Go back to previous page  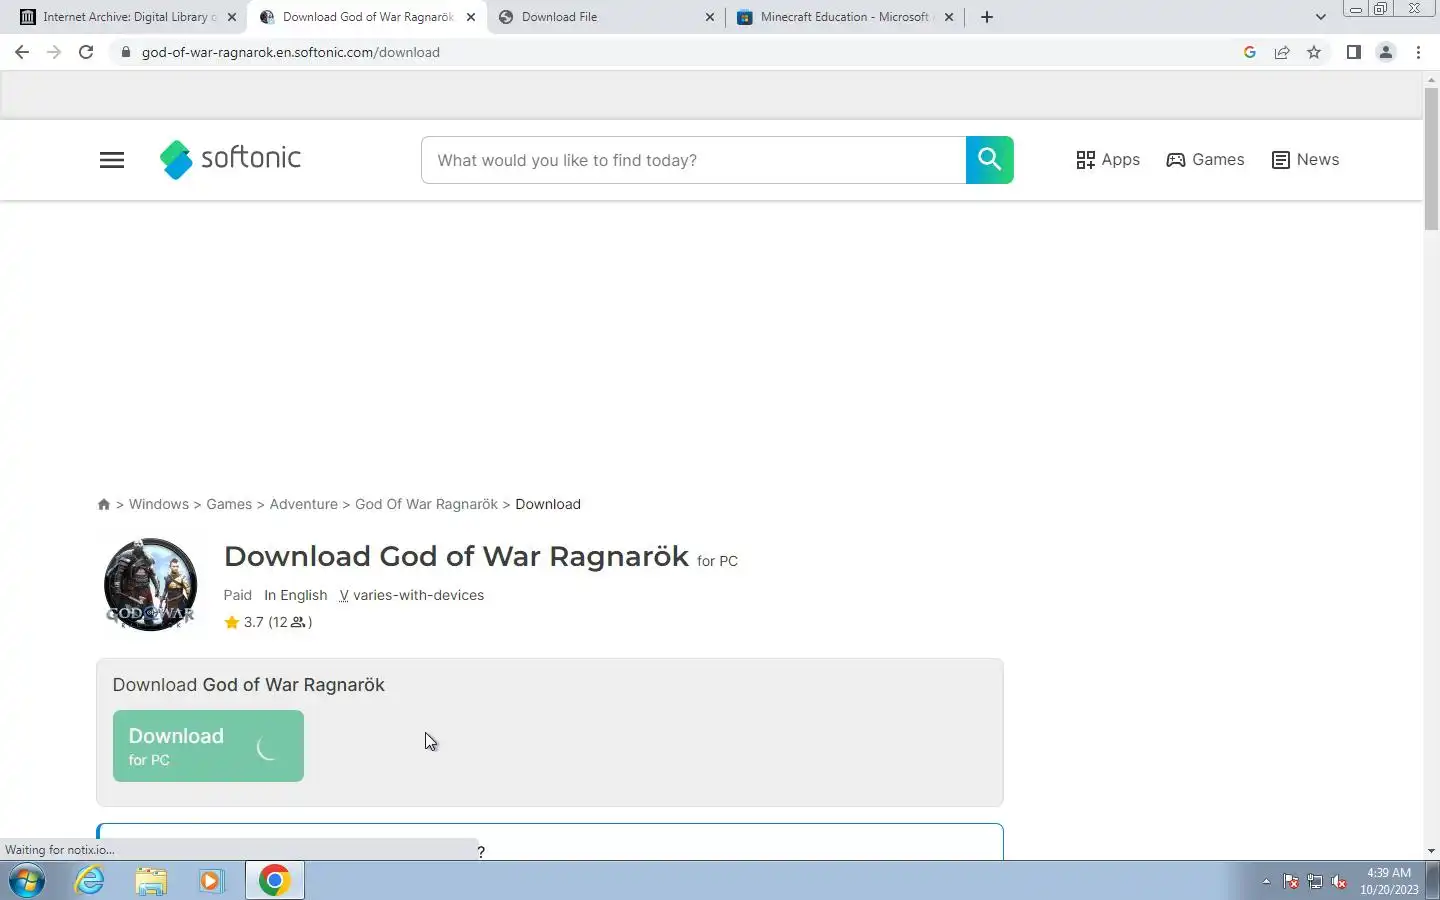point(22,52)
